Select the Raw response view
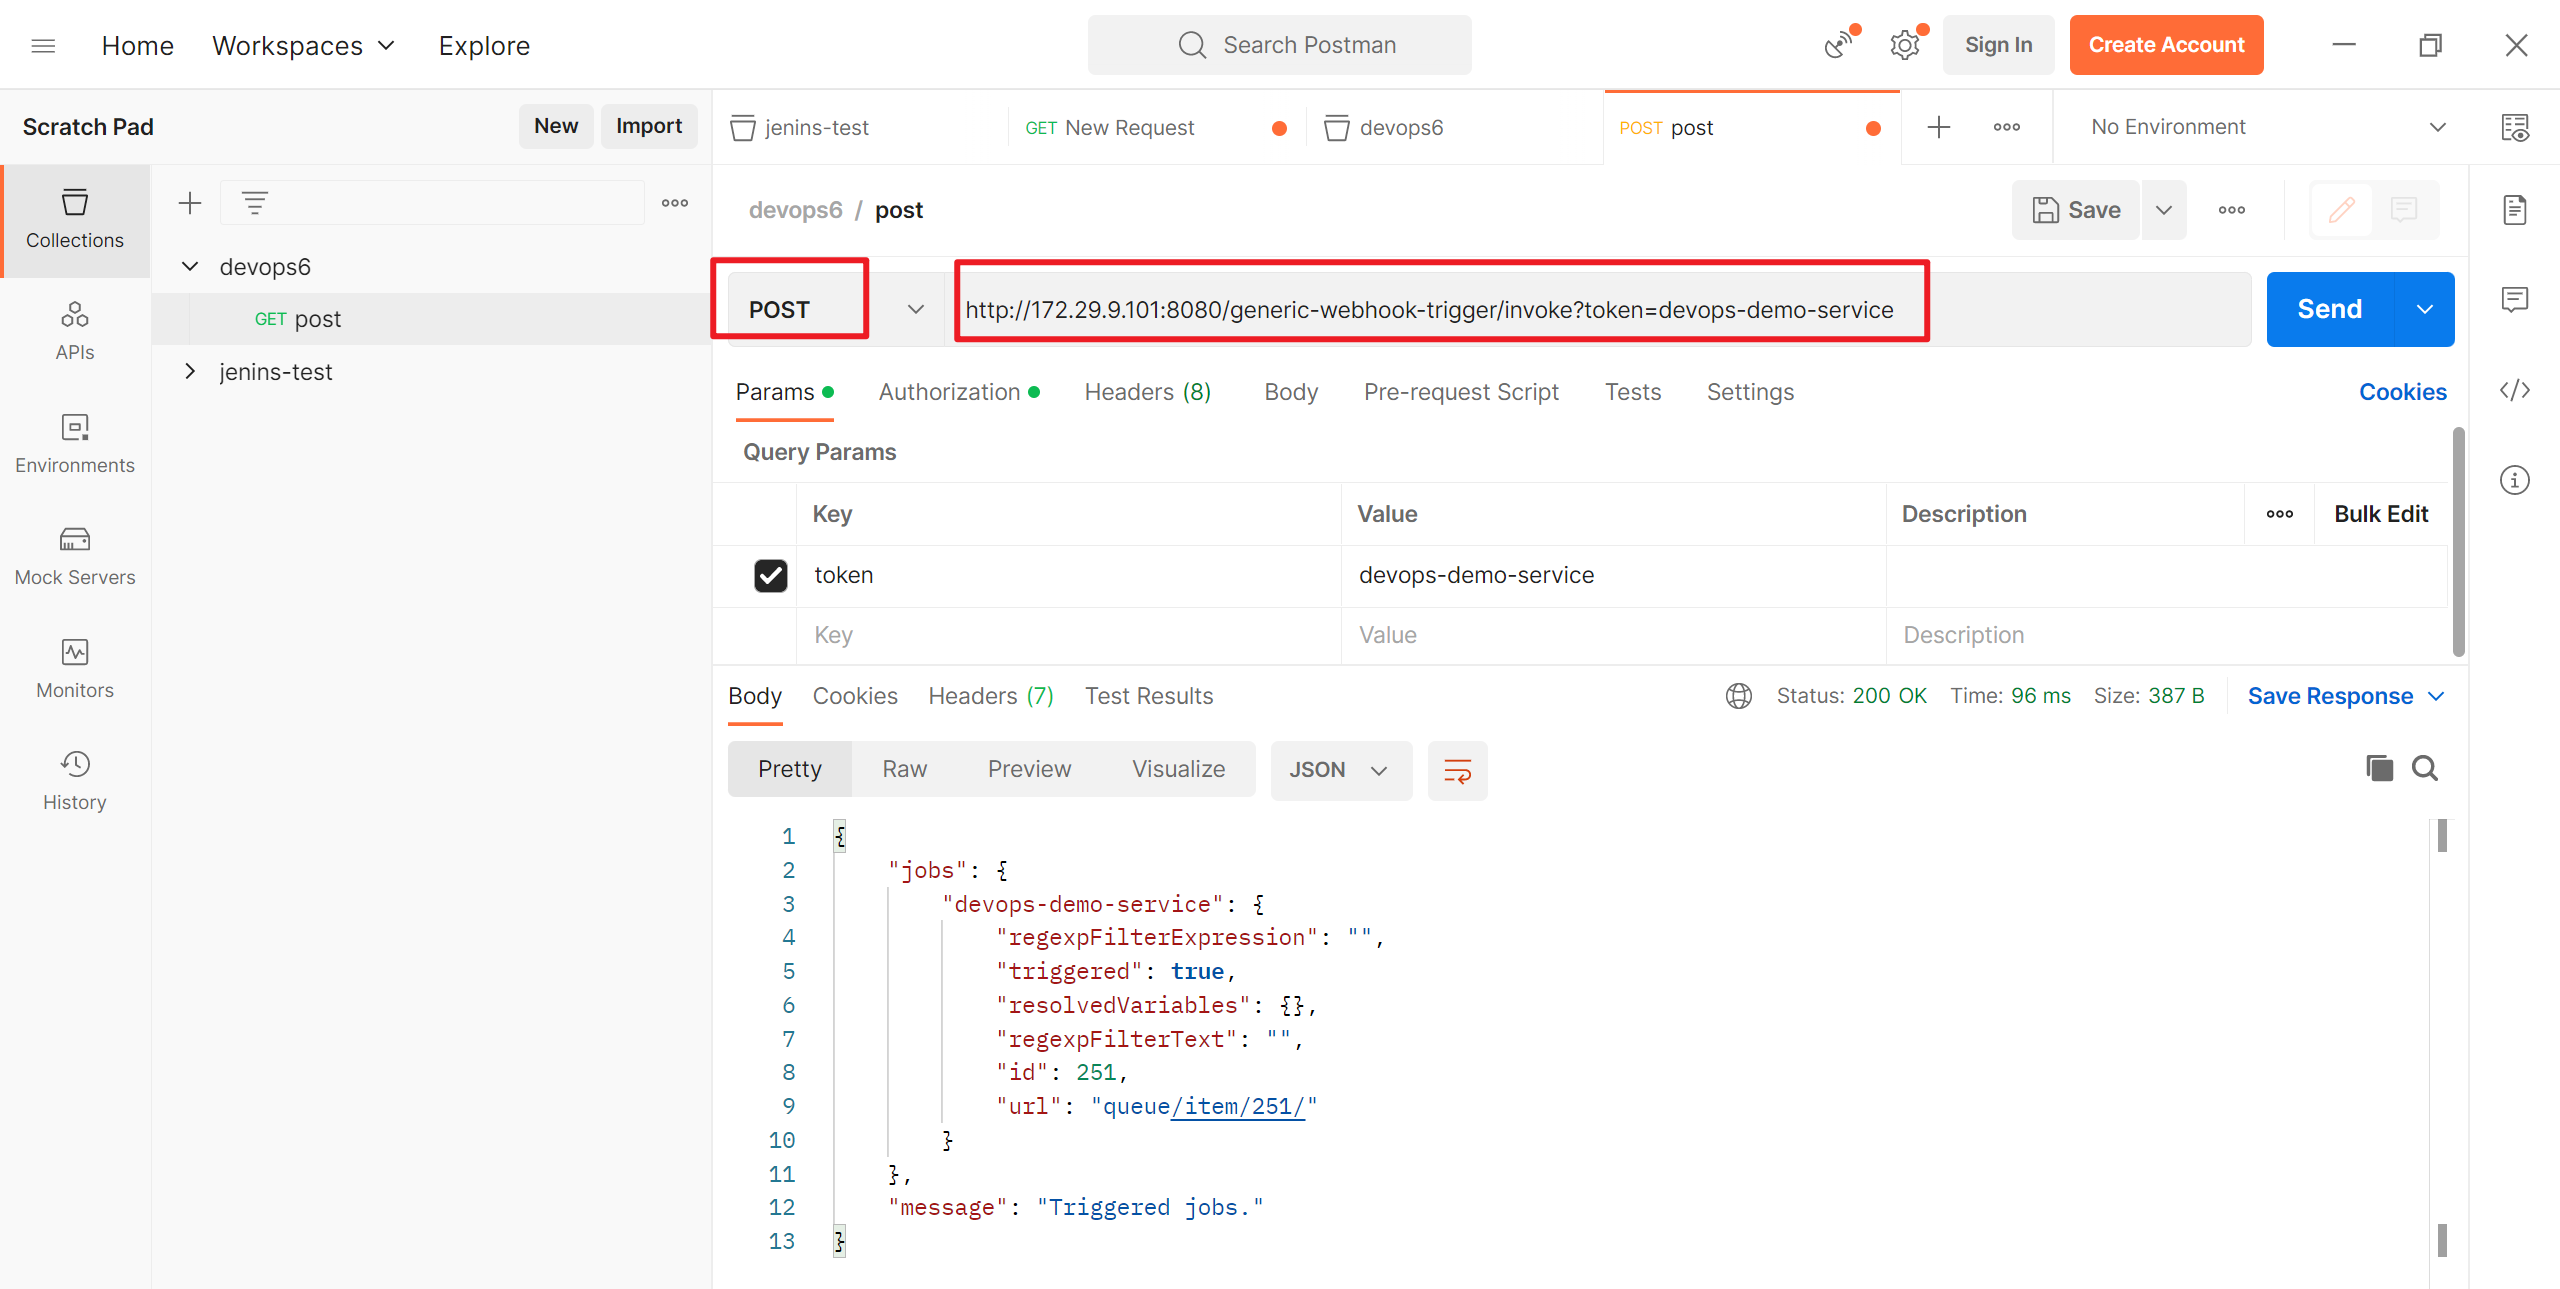This screenshot has height=1289, width=2560. [905, 769]
